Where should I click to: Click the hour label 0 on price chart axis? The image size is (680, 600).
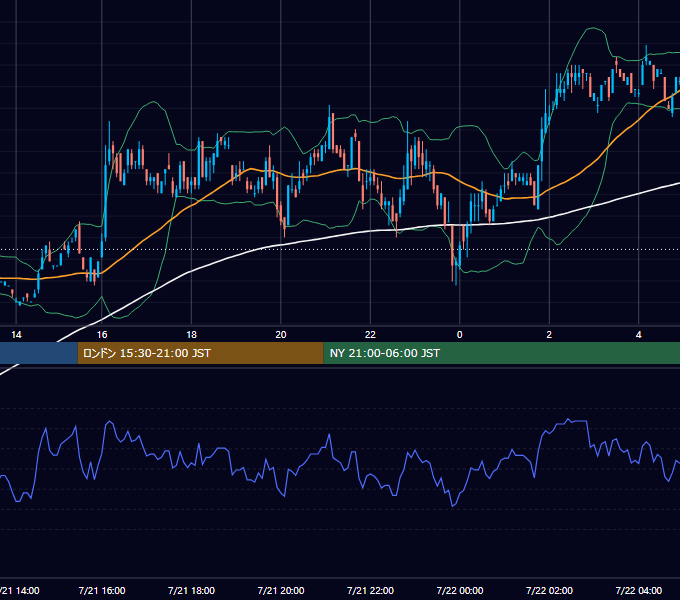(460, 335)
